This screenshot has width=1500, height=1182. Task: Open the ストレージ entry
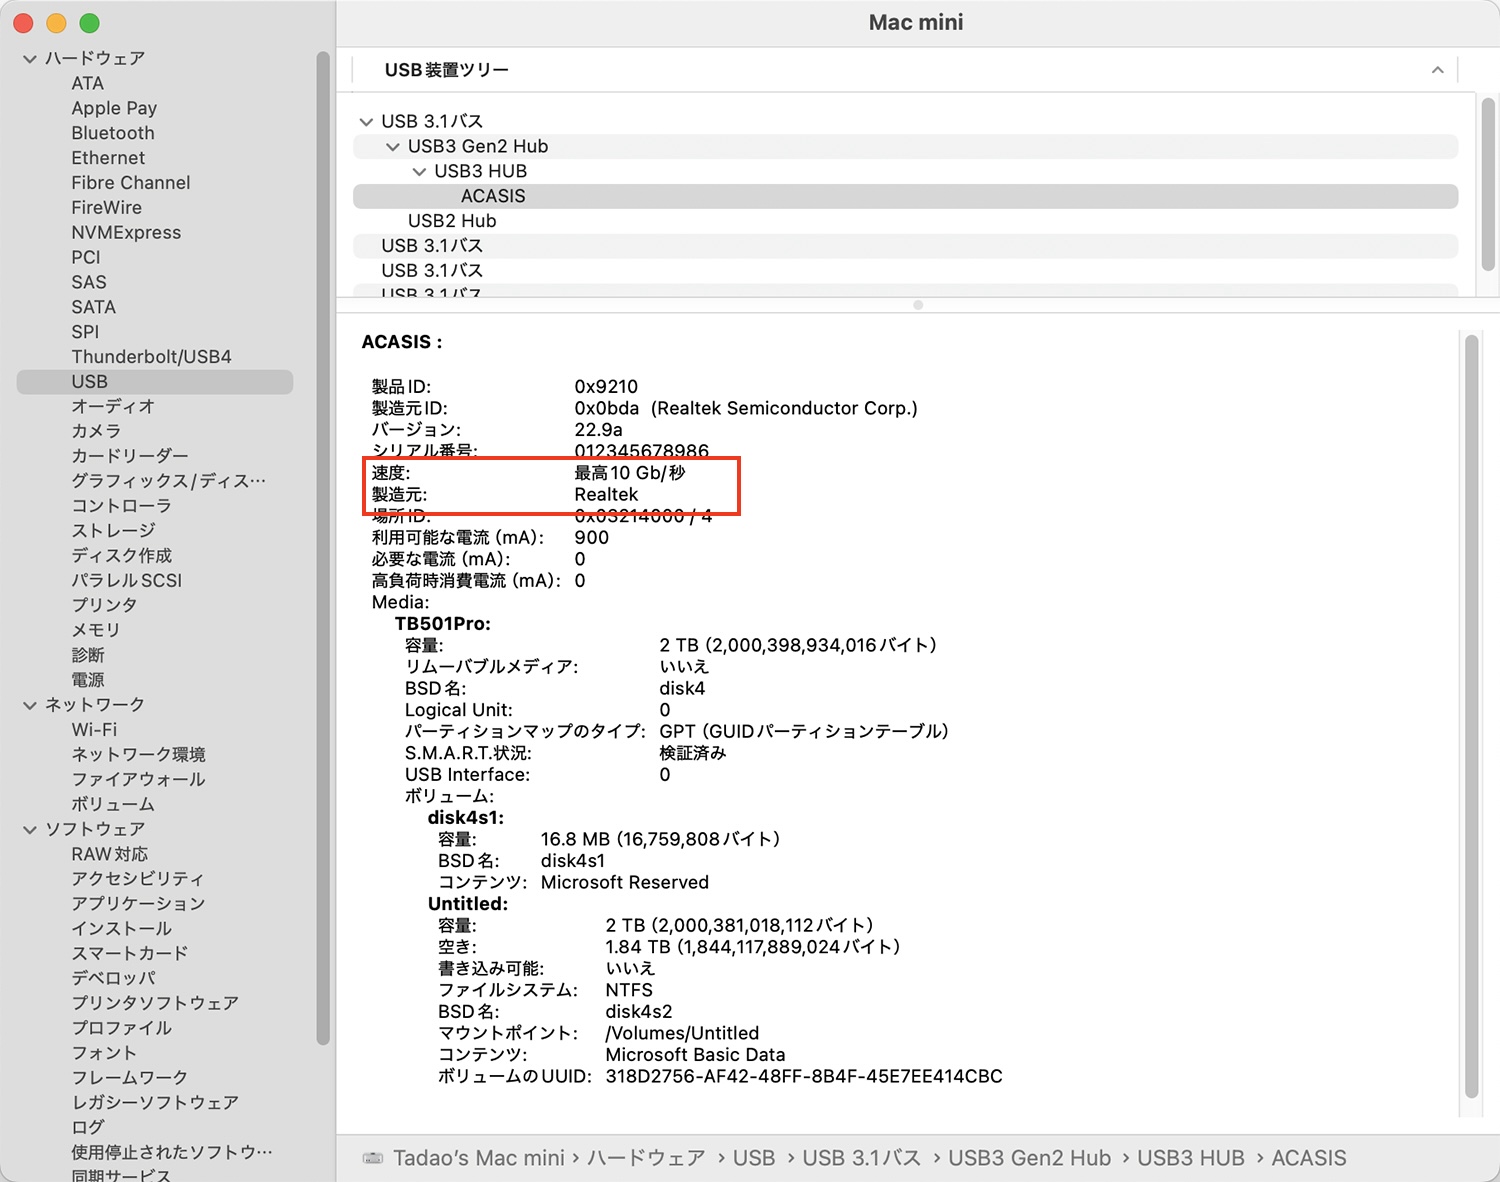click(x=113, y=531)
